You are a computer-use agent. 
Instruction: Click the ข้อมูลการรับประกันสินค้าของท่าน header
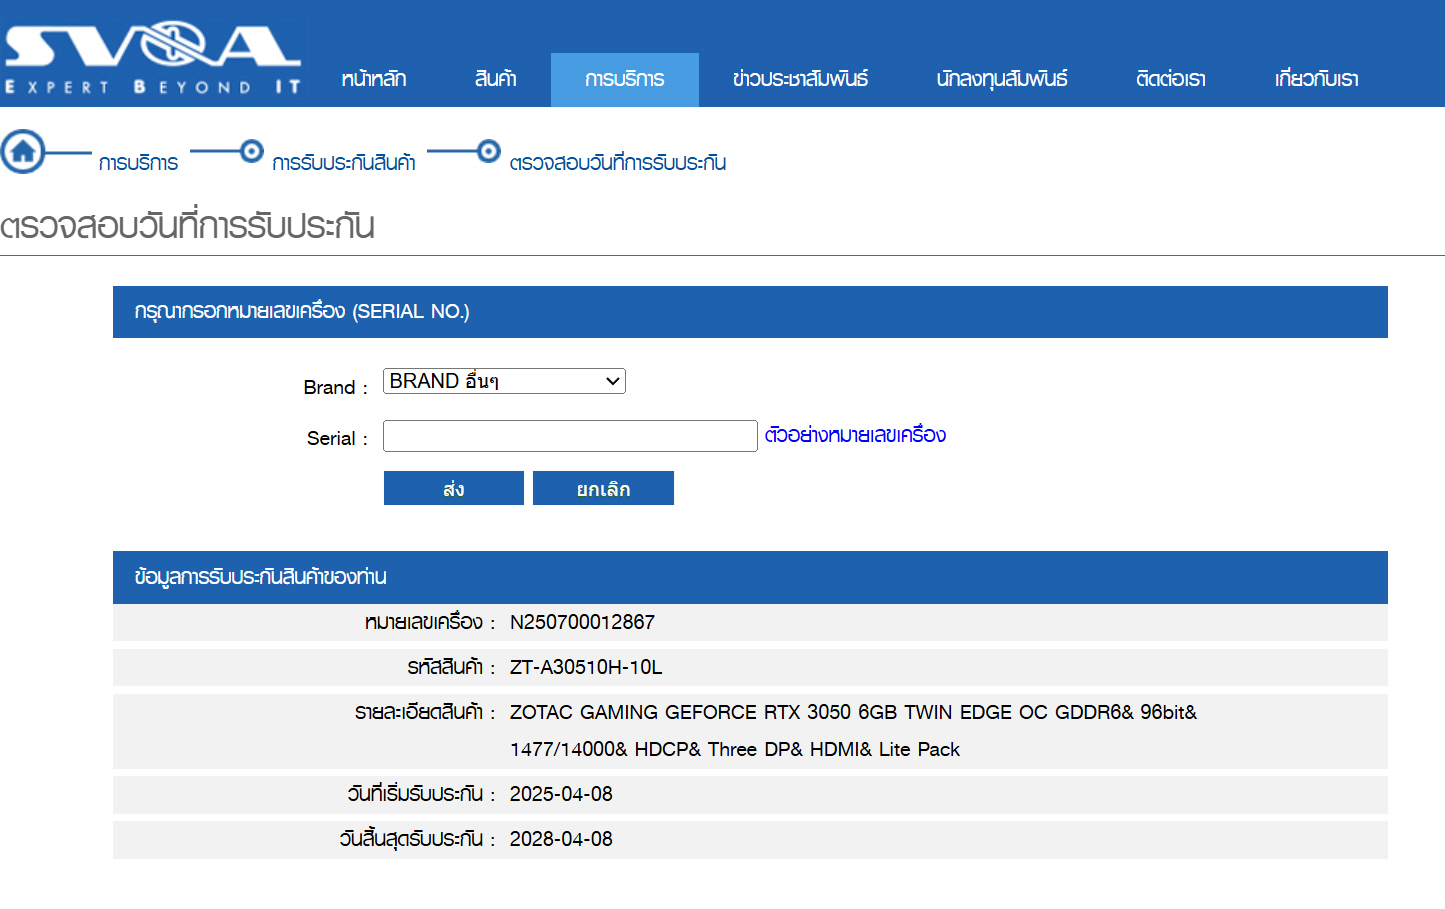750,577
